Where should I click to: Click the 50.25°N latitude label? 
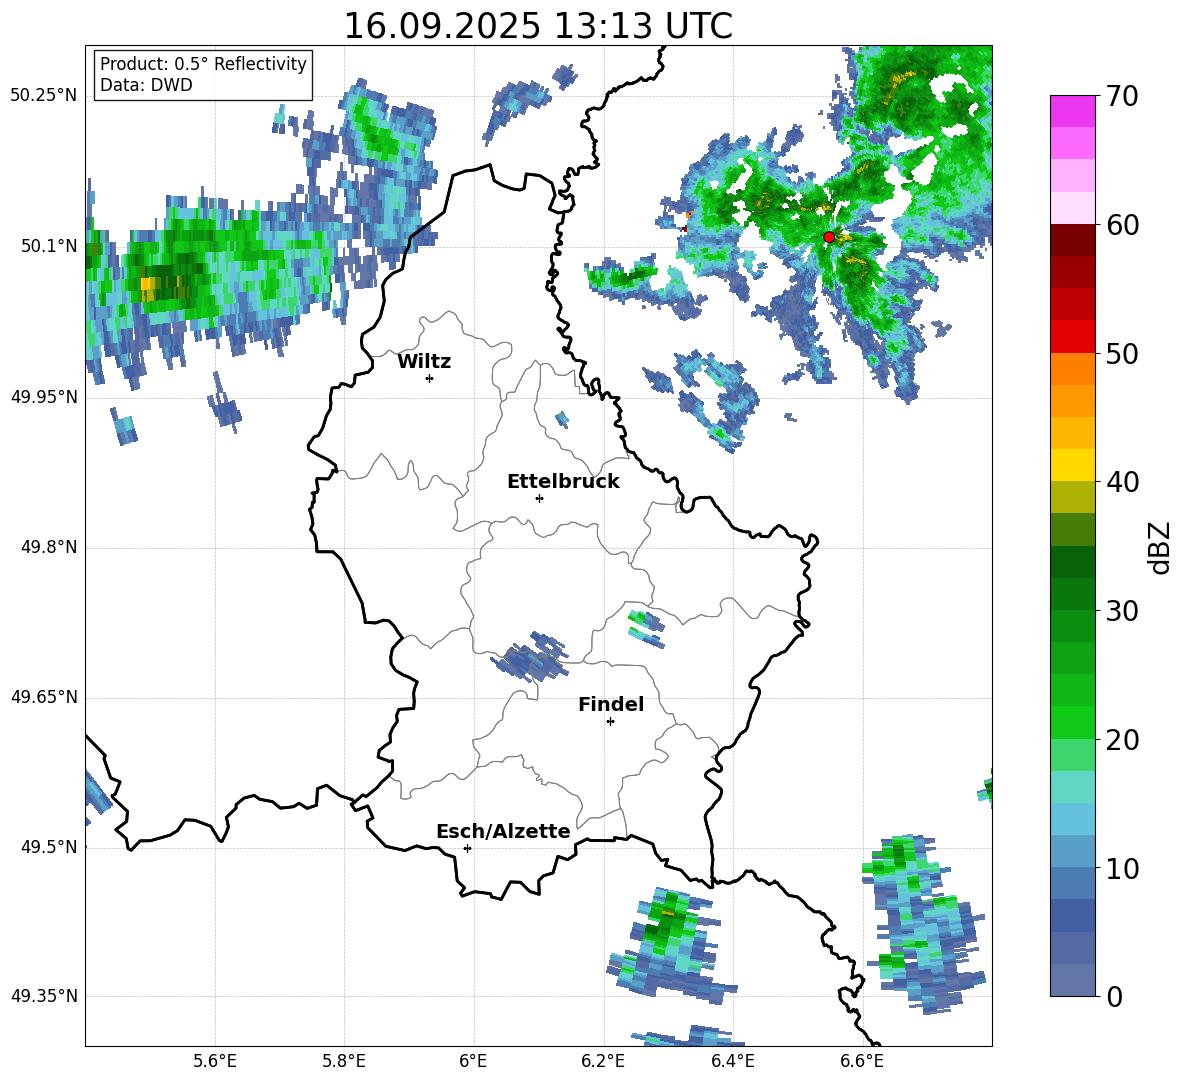(x=44, y=96)
